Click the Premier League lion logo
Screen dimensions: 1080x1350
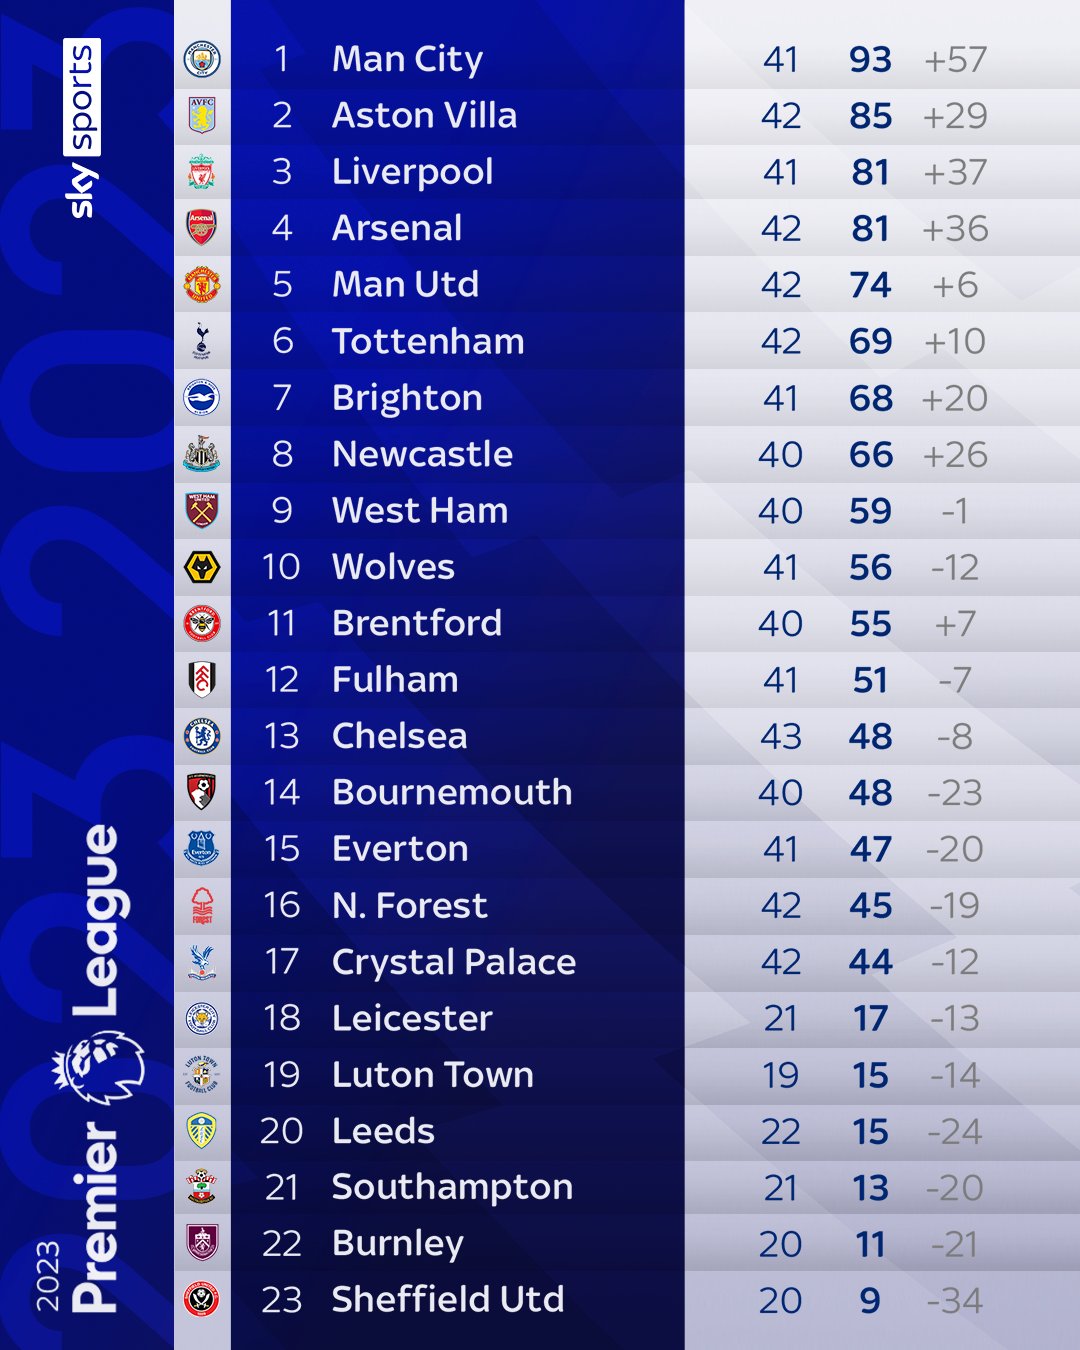point(99,1067)
